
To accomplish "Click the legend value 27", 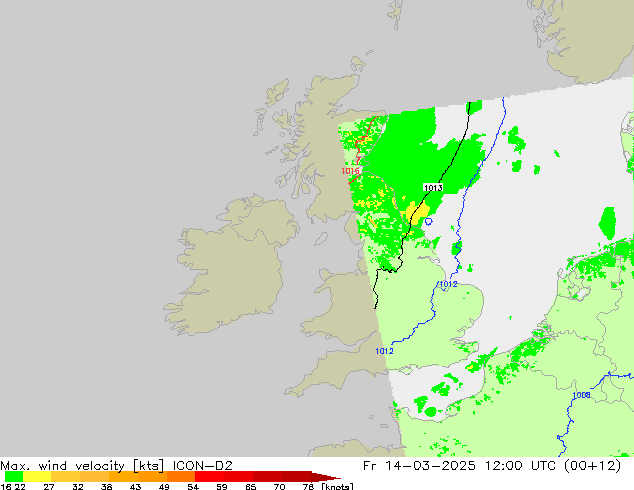I will point(49,486).
